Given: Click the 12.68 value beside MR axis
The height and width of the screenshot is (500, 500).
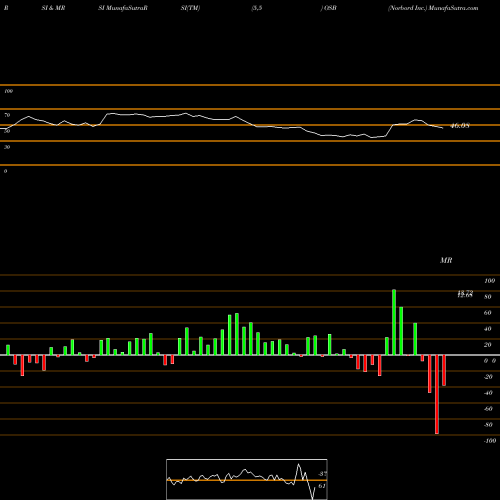Looking at the screenshot, I should [465, 295].
